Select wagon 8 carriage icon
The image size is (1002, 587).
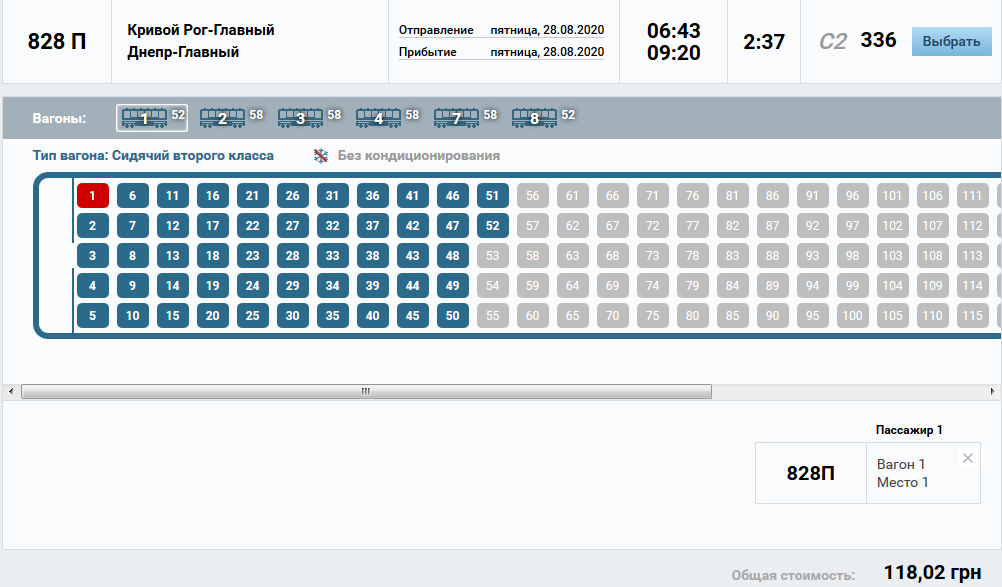point(534,118)
